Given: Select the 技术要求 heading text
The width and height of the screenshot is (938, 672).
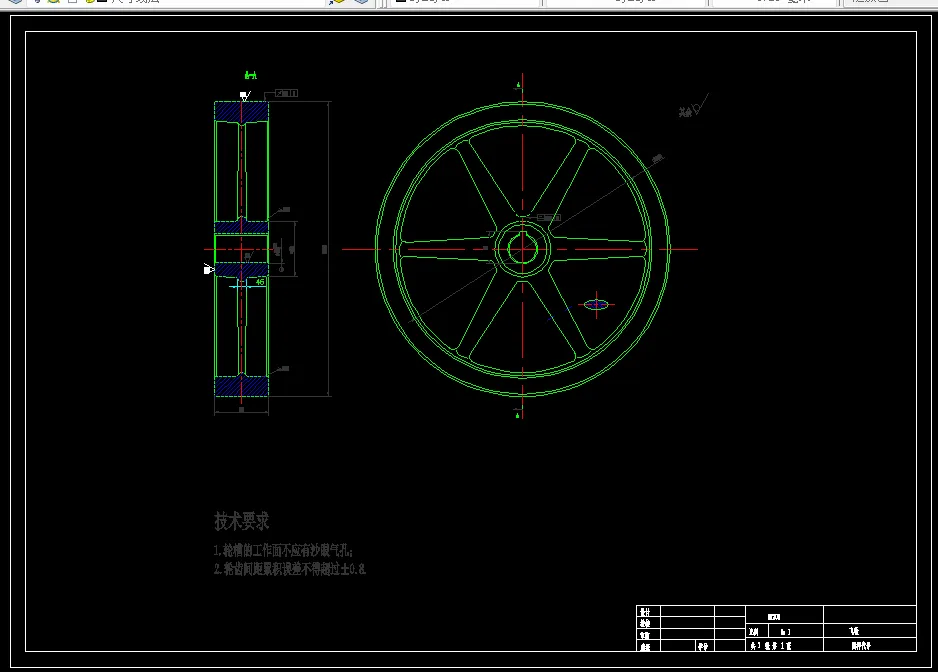Looking at the screenshot, I should click(242, 521).
